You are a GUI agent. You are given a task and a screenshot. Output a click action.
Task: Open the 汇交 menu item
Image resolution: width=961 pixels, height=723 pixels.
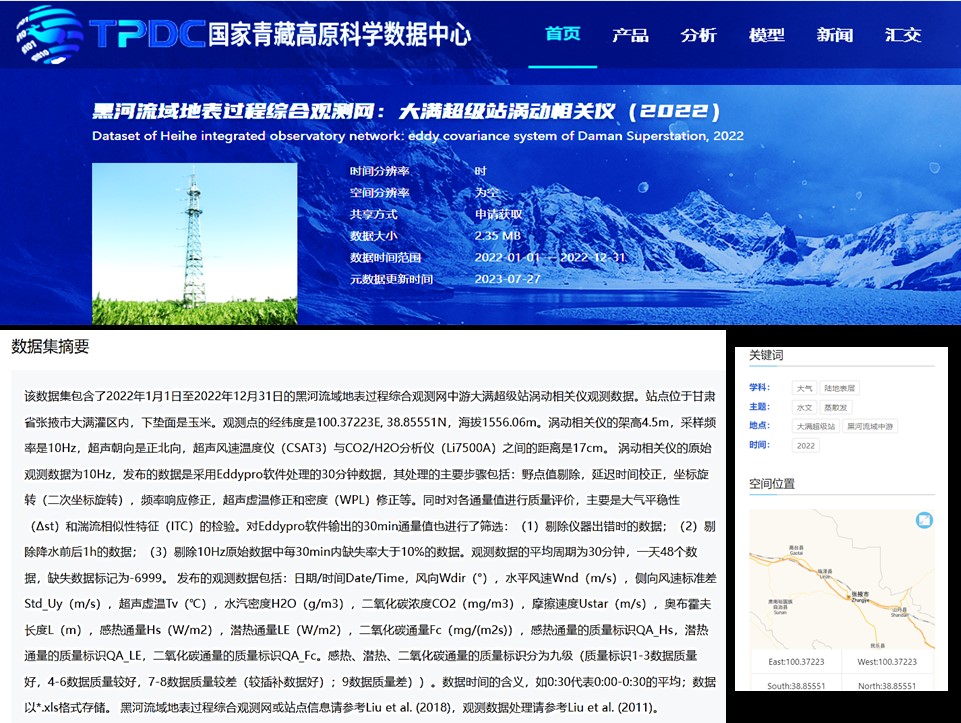tap(902, 35)
